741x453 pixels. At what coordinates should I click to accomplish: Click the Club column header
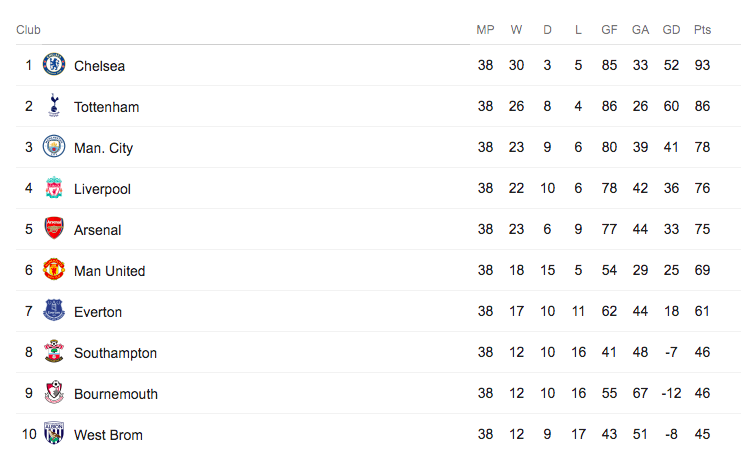tap(28, 30)
